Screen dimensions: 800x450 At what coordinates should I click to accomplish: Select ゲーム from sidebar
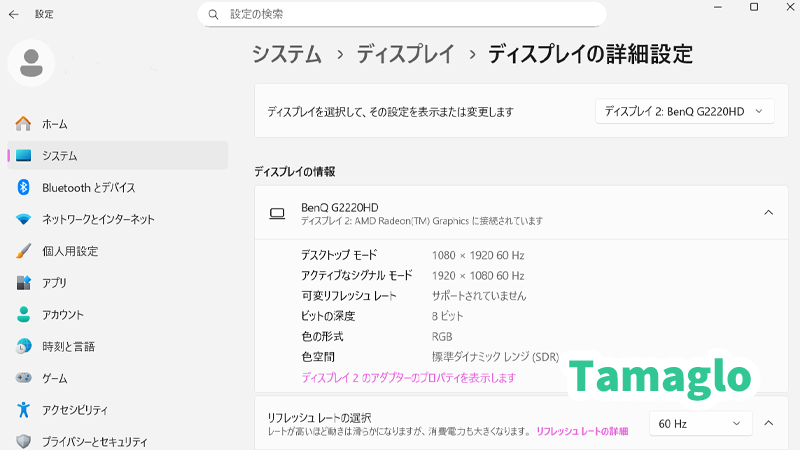point(55,378)
